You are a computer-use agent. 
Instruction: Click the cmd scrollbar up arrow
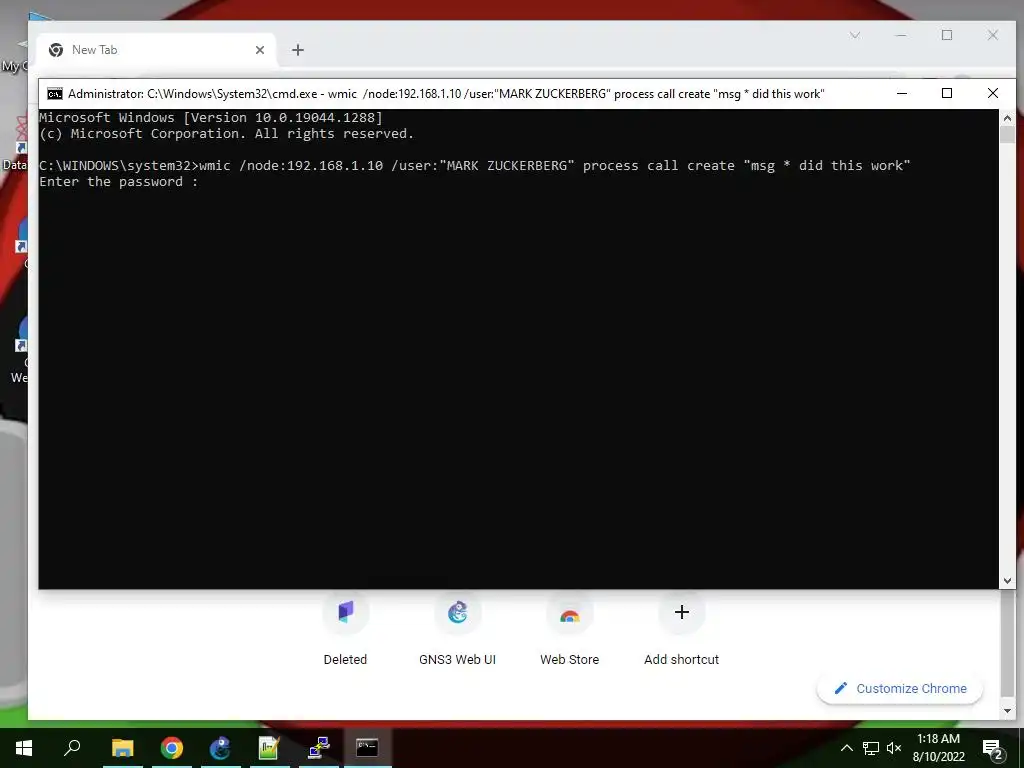click(x=1007, y=118)
